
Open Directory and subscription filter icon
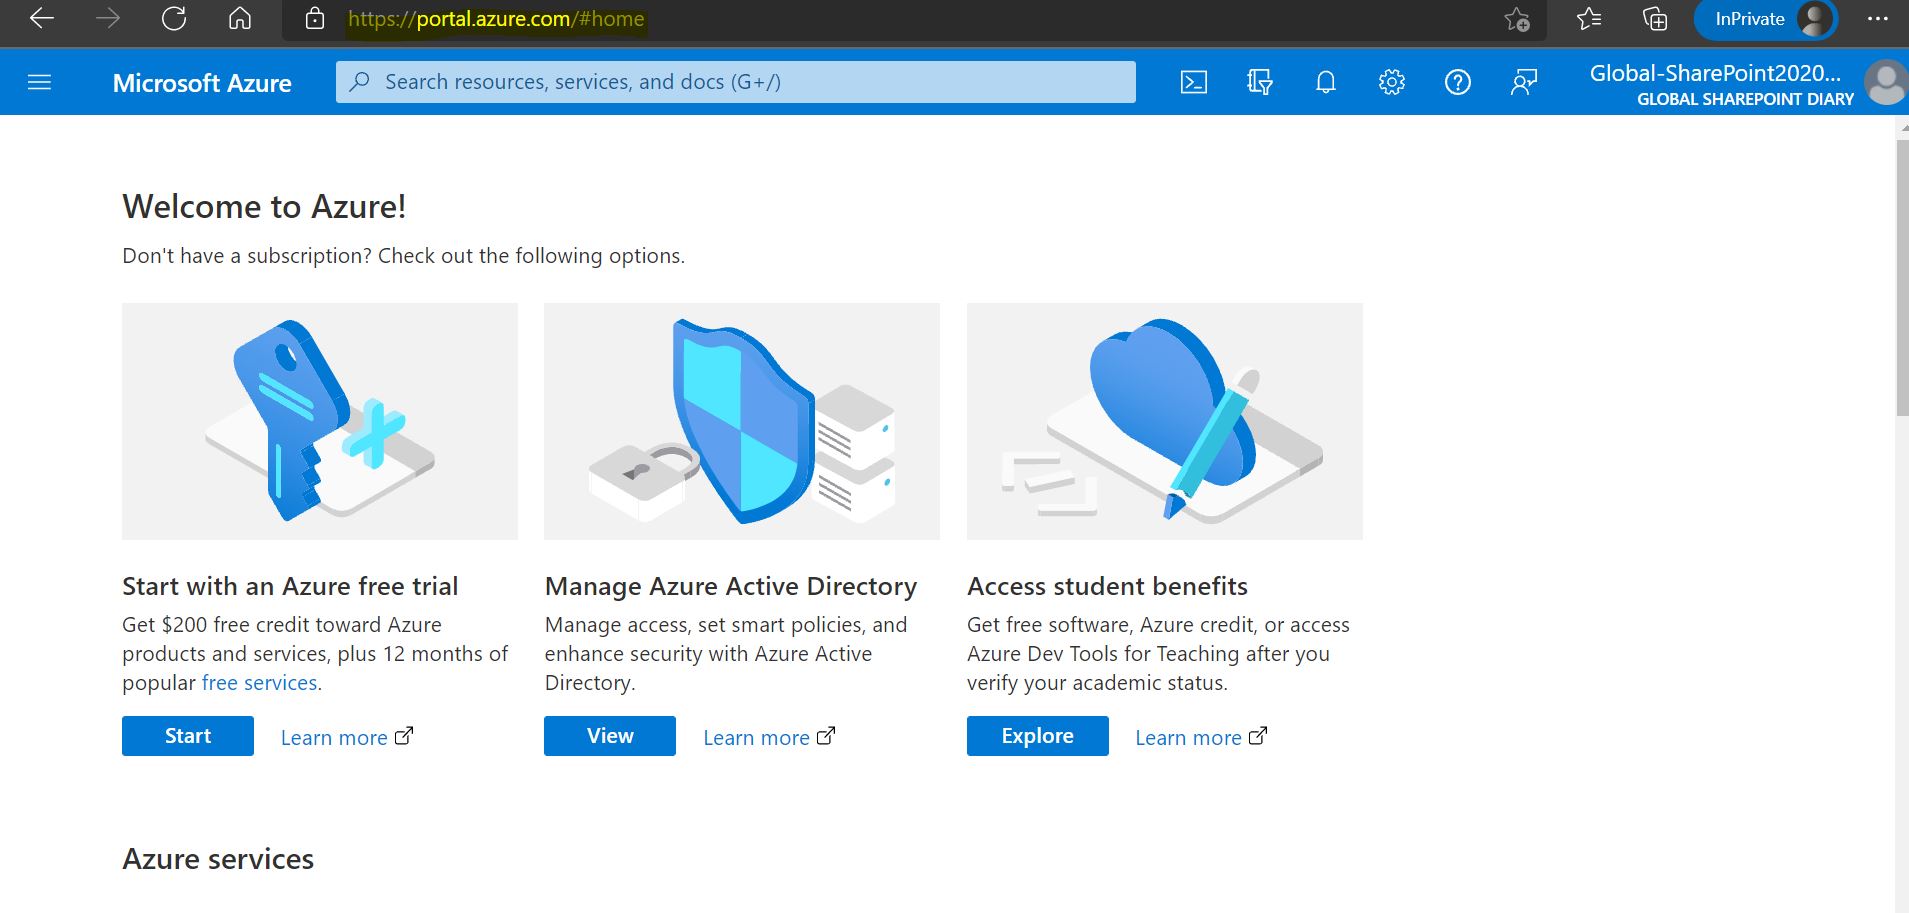pyautogui.click(x=1260, y=82)
